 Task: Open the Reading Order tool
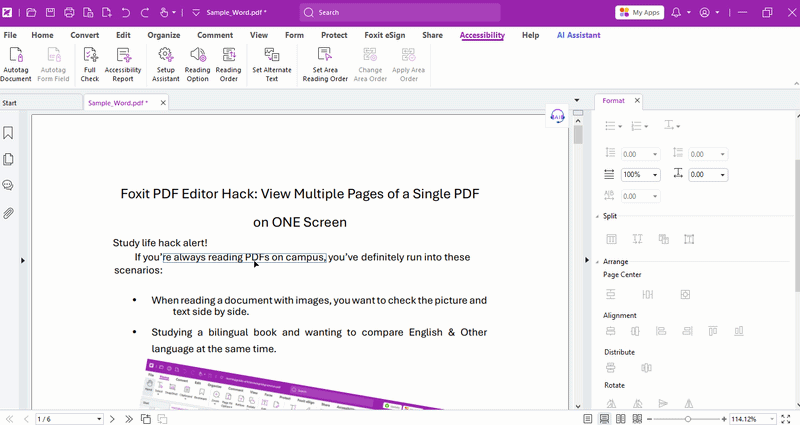point(229,64)
